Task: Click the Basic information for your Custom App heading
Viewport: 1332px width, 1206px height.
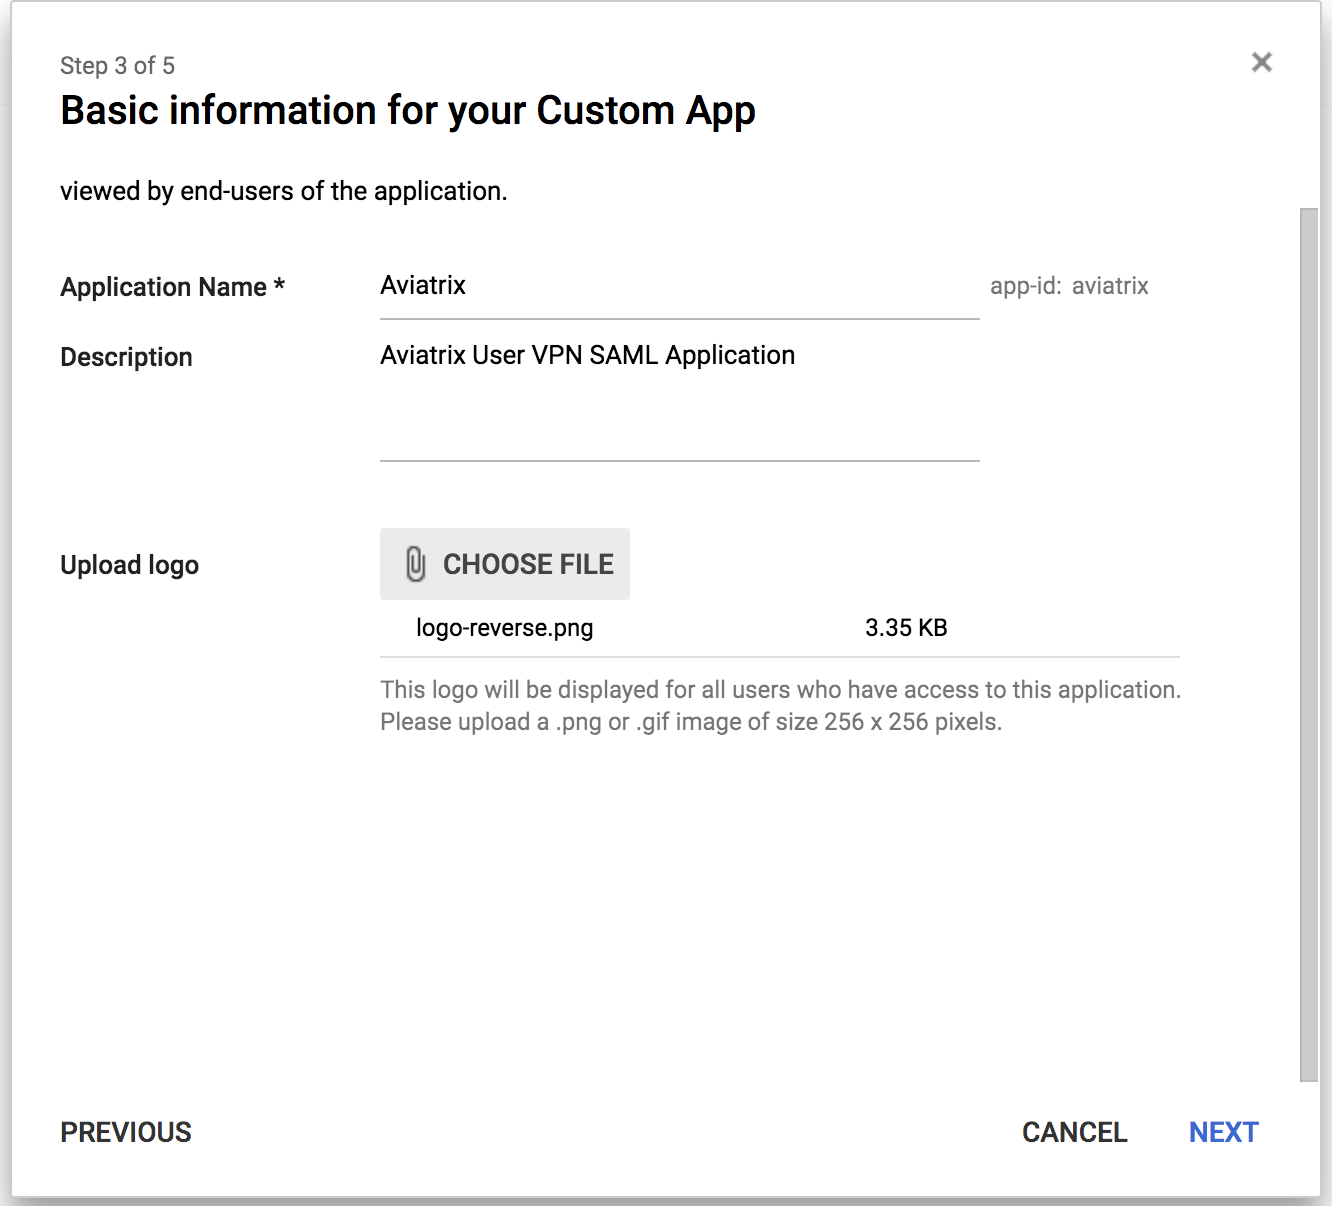Action: 407,111
